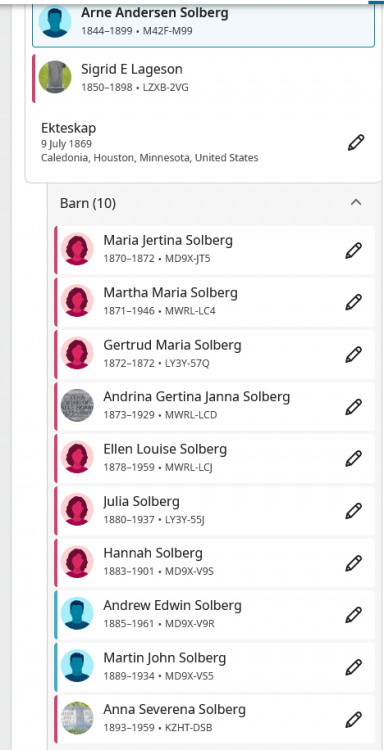Image resolution: width=384 pixels, height=750 pixels.
Task: Edit Andrew Edwin Solberg's relationship
Action: coord(353,615)
